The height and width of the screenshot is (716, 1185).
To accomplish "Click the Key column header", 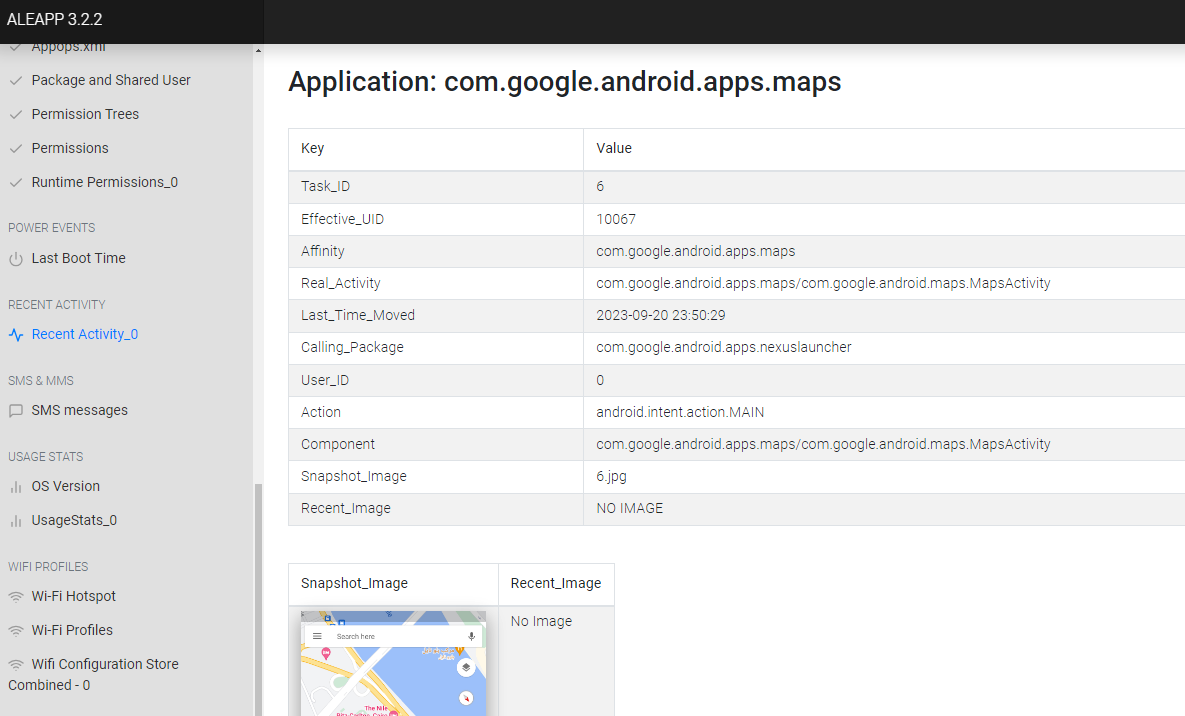I will (313, 148).
